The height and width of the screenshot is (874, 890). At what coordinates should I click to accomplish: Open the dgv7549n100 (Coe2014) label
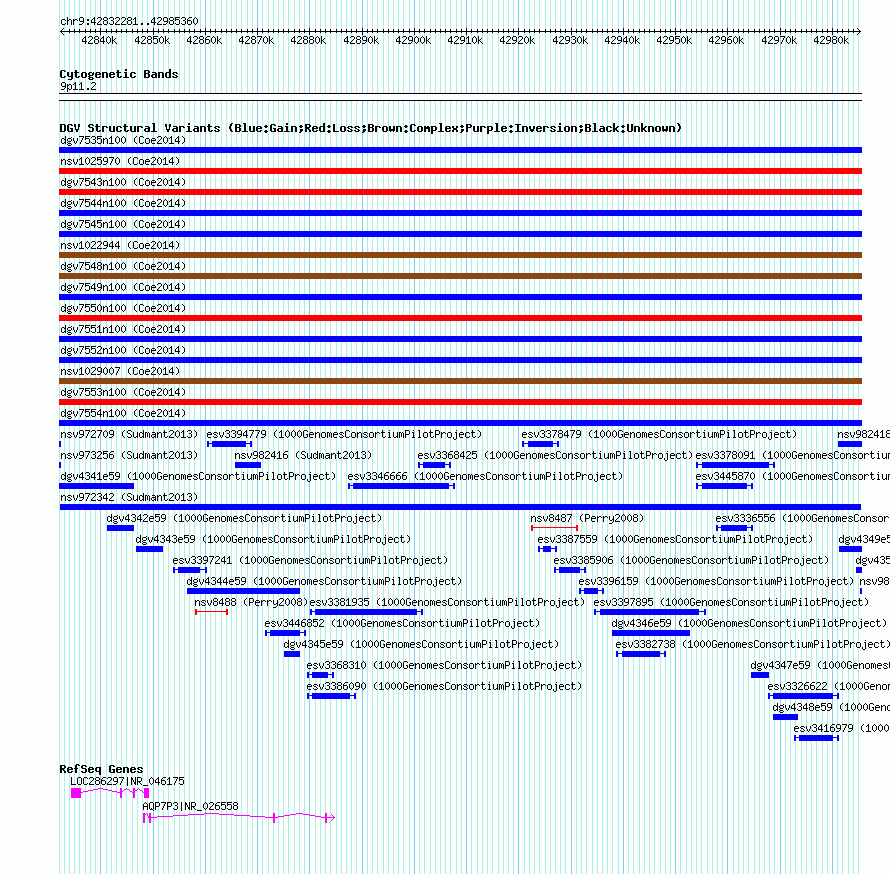click(123, 287)
